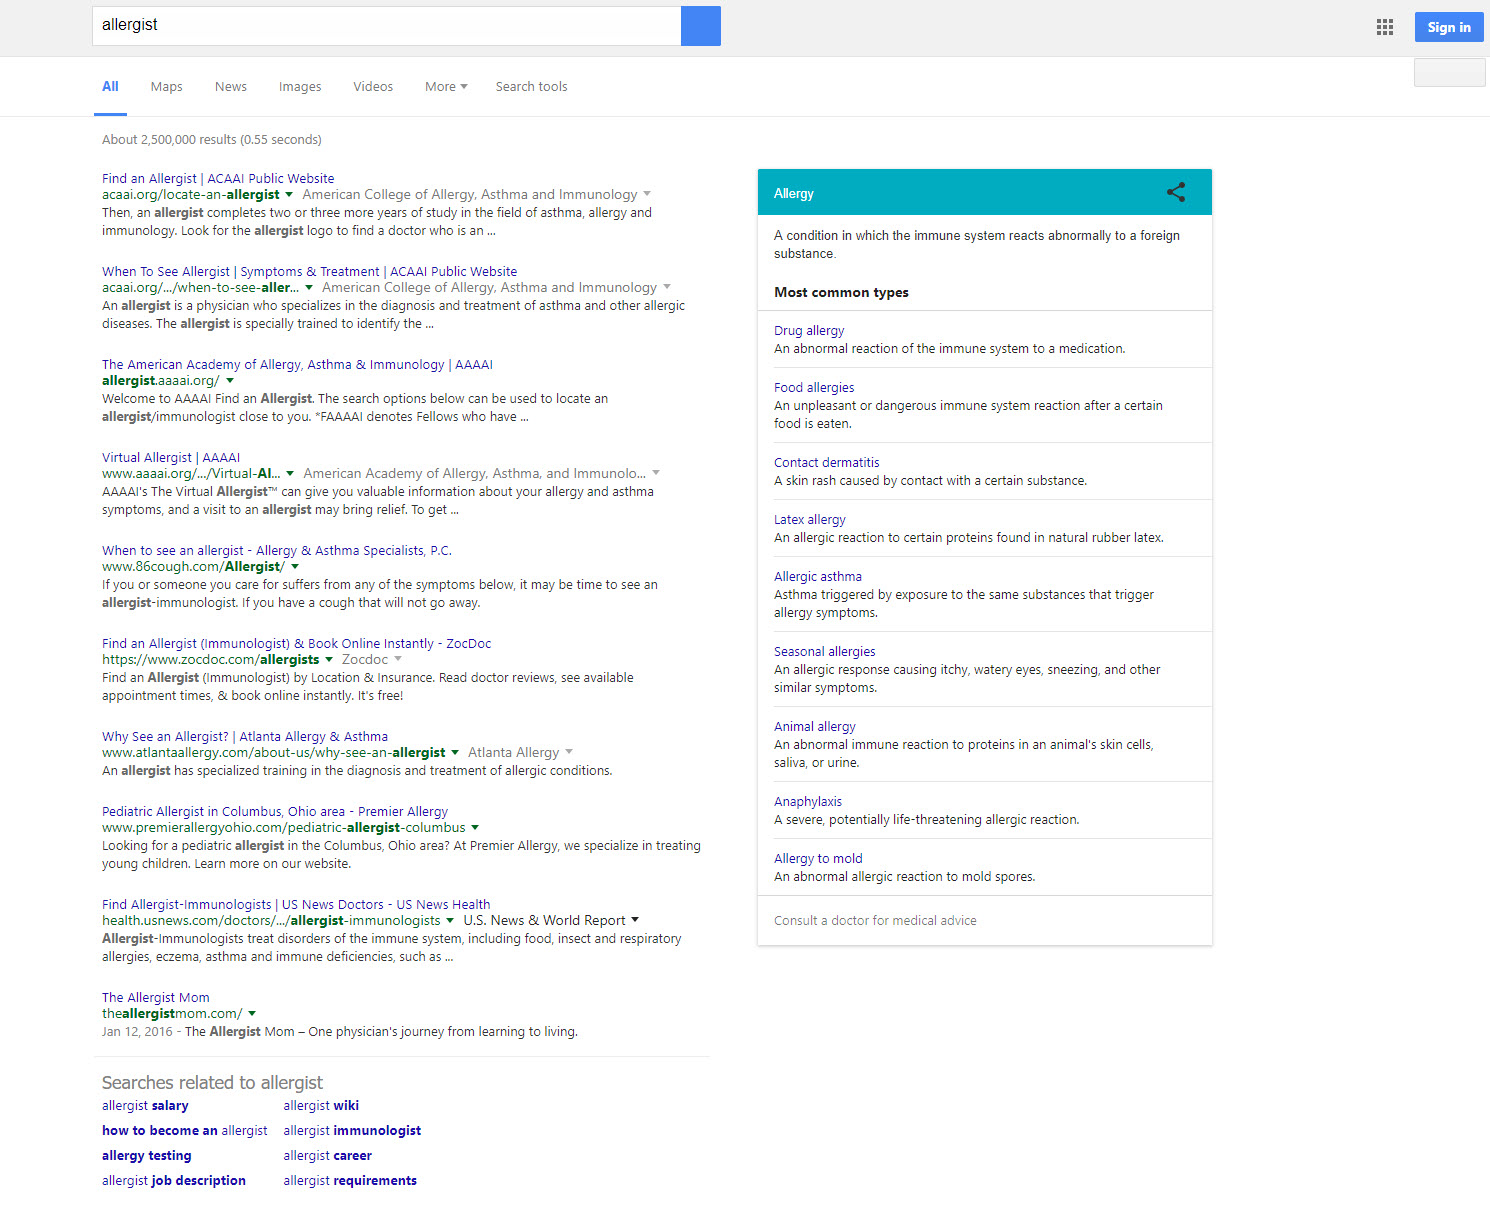Switch to the Images tab
Image resolution: width=1490 pixels, height=1206 pixels.
pos(299,87)
